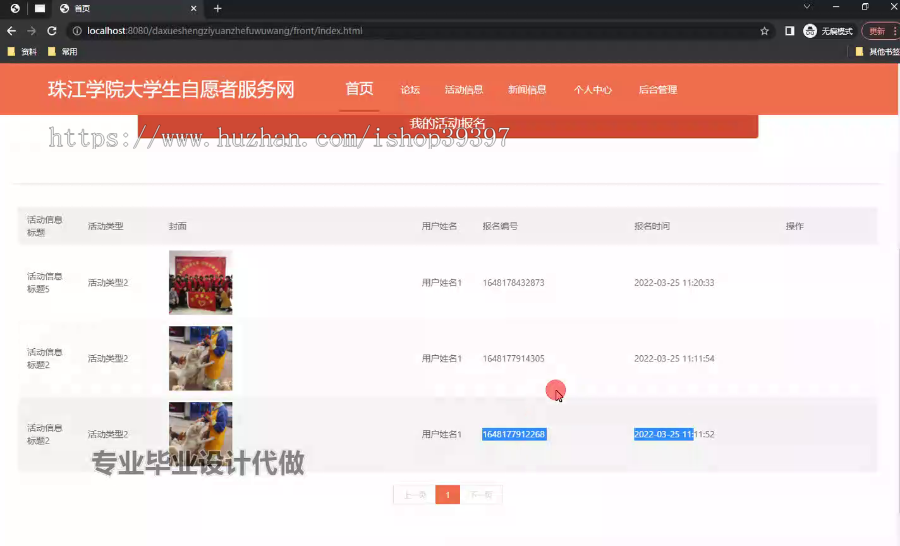Click timestamp 2022-03-25 11:11:54

click(674, 358)
